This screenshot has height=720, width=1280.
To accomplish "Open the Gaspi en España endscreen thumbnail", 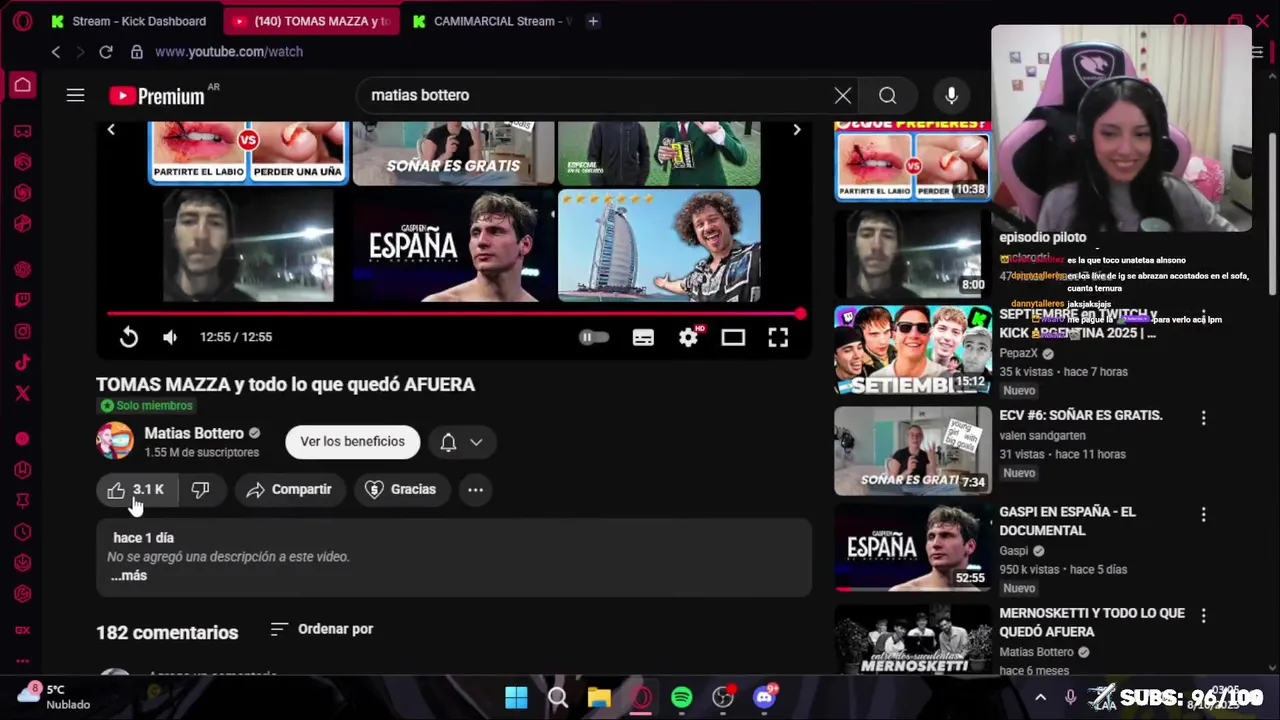I will point(453,246).
